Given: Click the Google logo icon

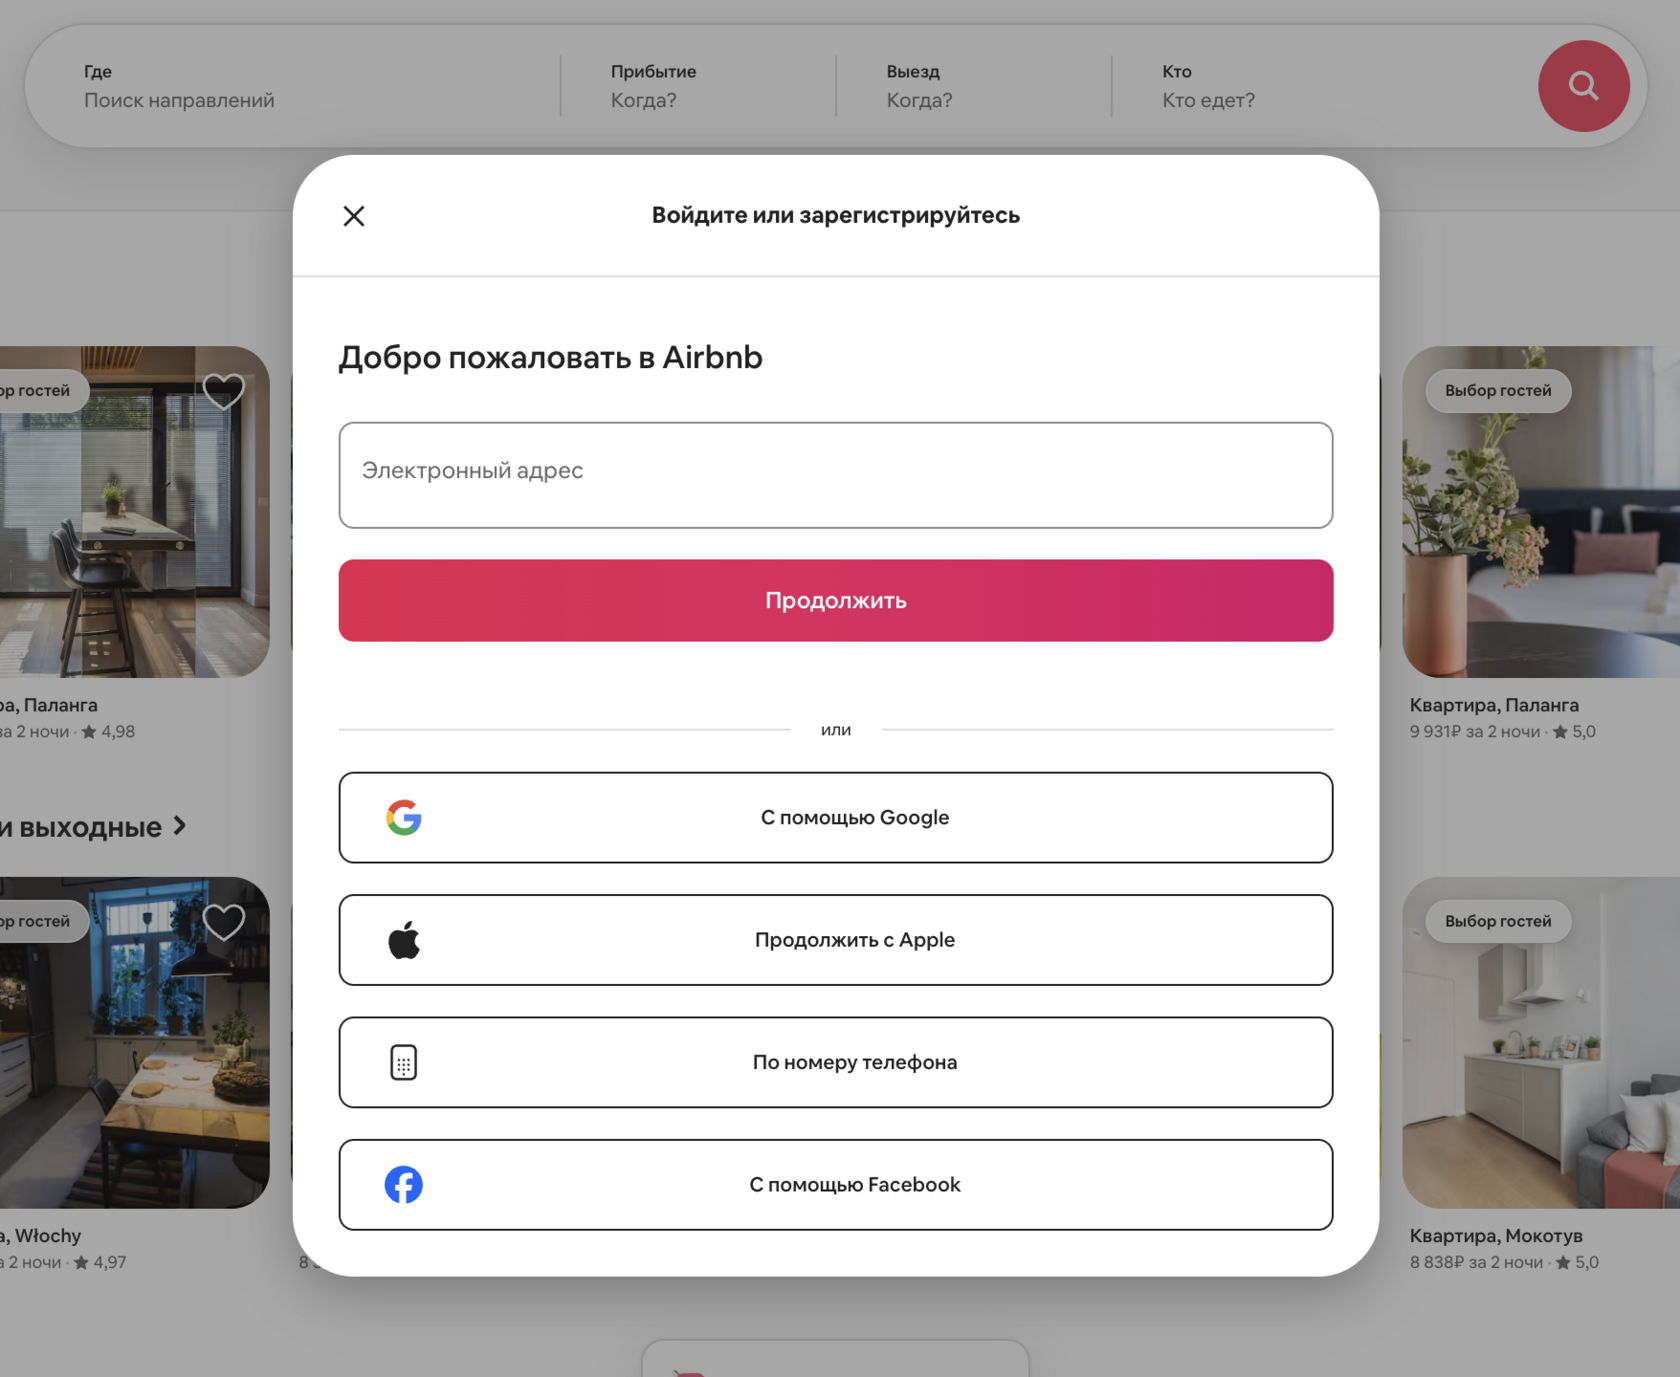Looking at the screenshot, I should 404,818.
